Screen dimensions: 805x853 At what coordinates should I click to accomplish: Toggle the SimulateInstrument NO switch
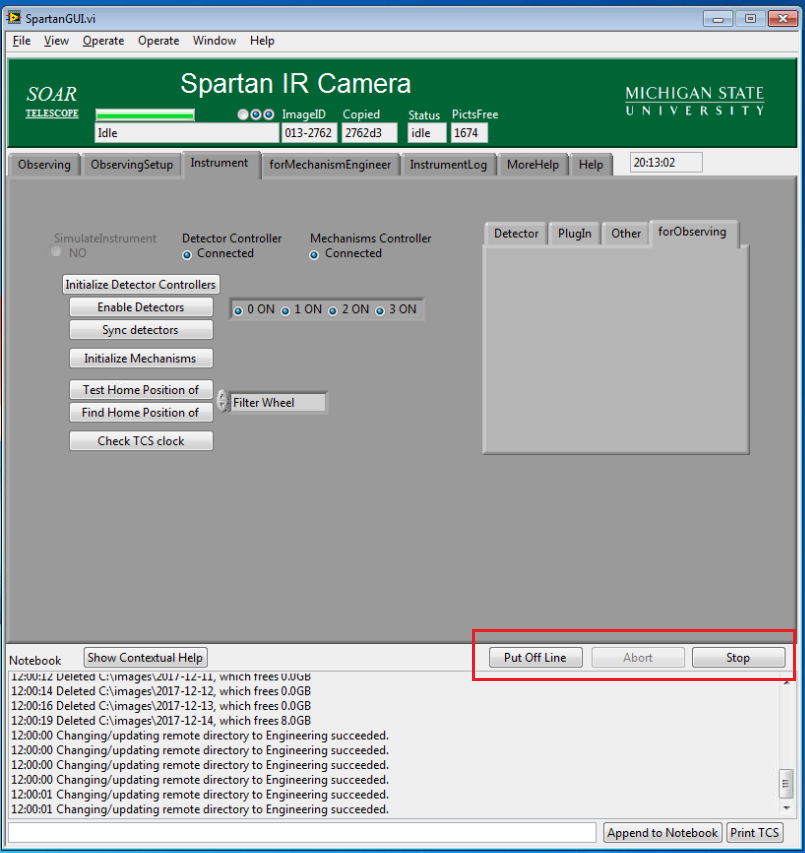tap(56, 252)
